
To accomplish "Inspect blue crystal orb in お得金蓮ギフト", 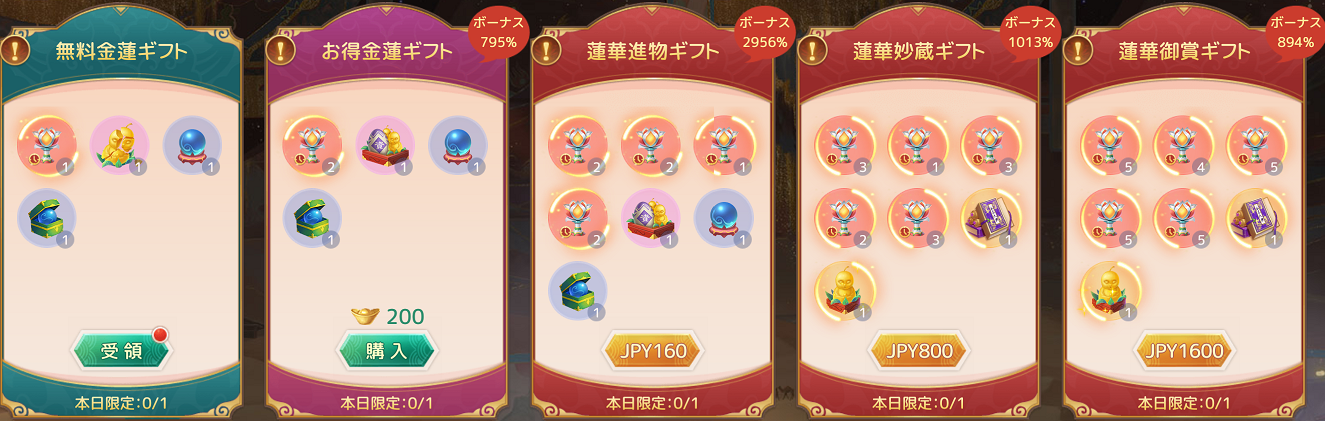I will 458,145.
